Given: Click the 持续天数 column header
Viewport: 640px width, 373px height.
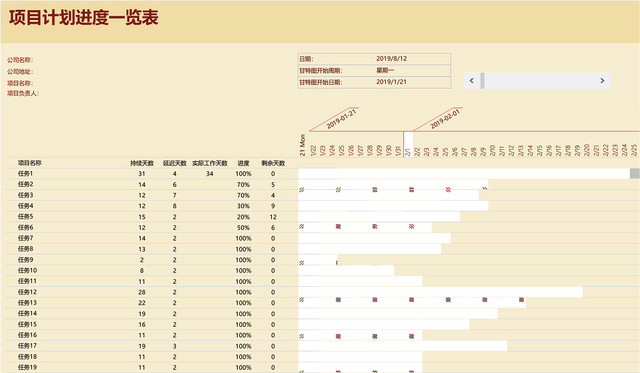Looking at the screenshot, I should tap(142, 163).
